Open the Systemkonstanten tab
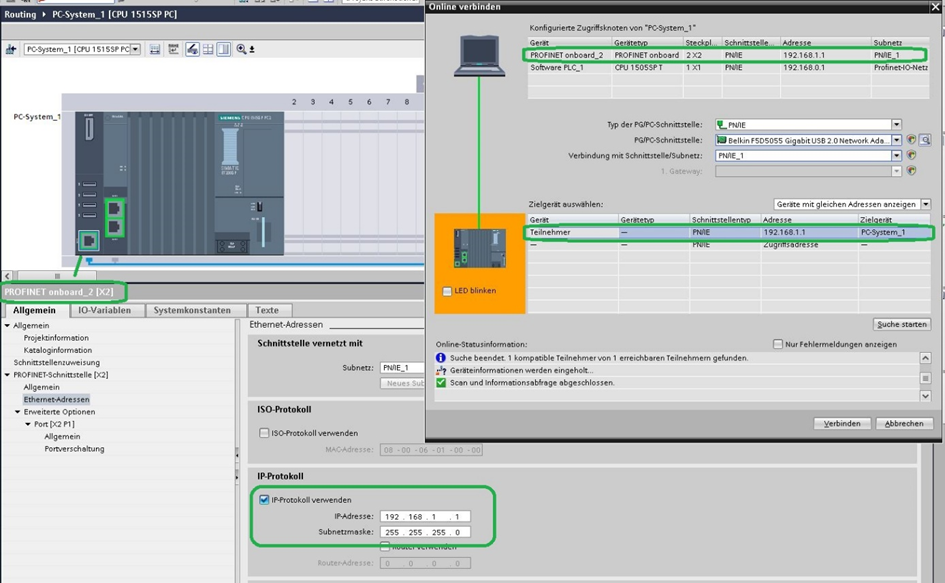The width and height of the screenshot is (945, 583). [192, 311]
